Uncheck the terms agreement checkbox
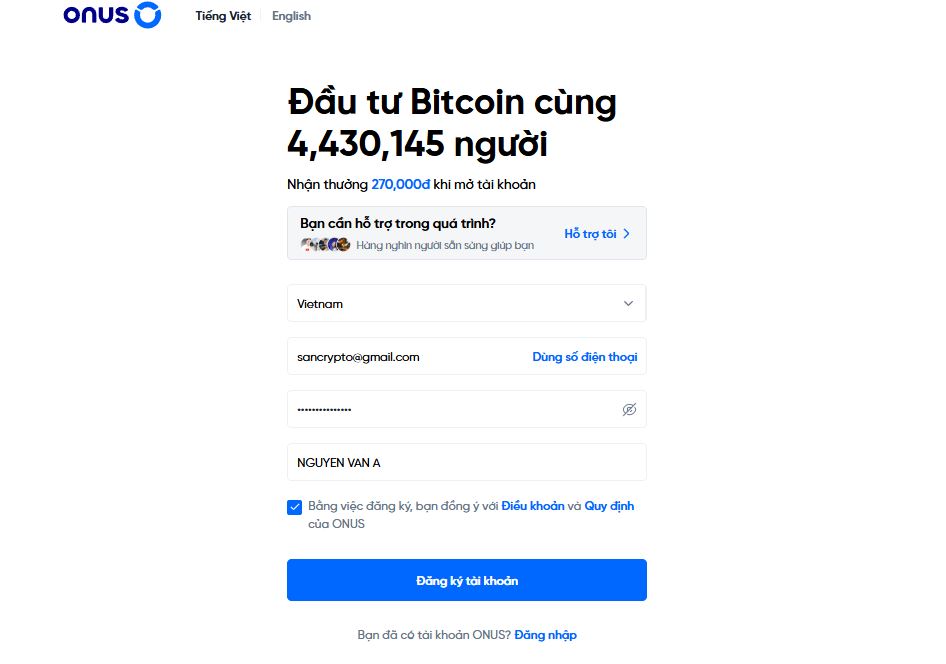The width and height of the screenshot is (946, 664). (x=294, y=507)
